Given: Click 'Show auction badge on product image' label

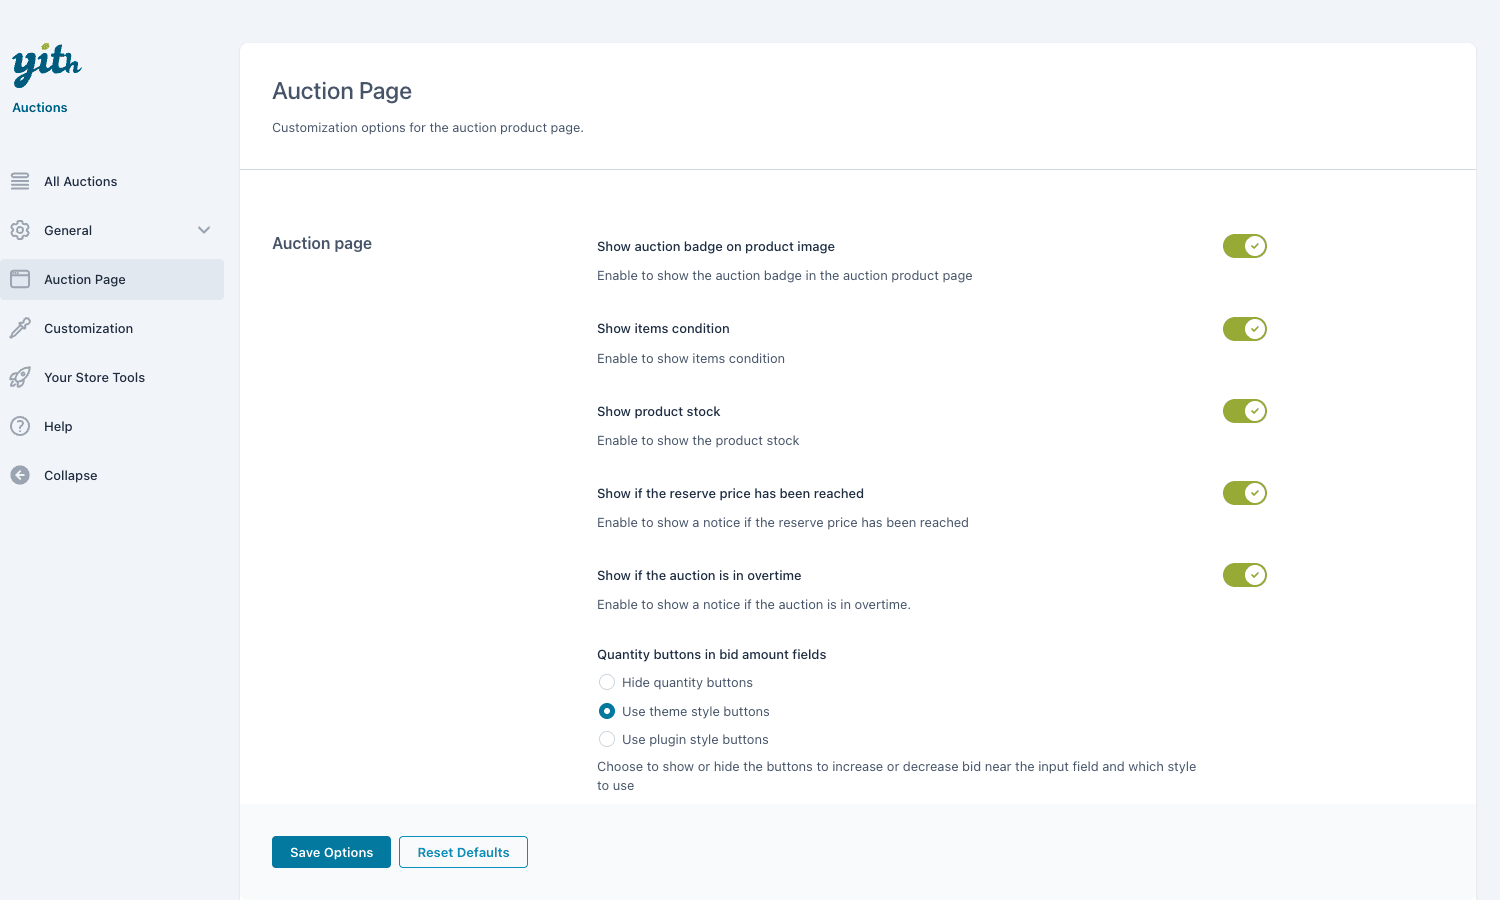Looking at the screenshot, I should [716, 246].
